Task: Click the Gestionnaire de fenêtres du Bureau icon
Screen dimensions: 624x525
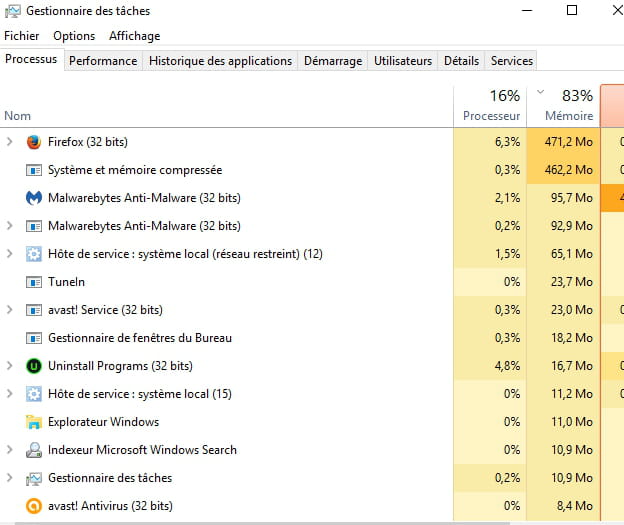Action: click(34, 338)
